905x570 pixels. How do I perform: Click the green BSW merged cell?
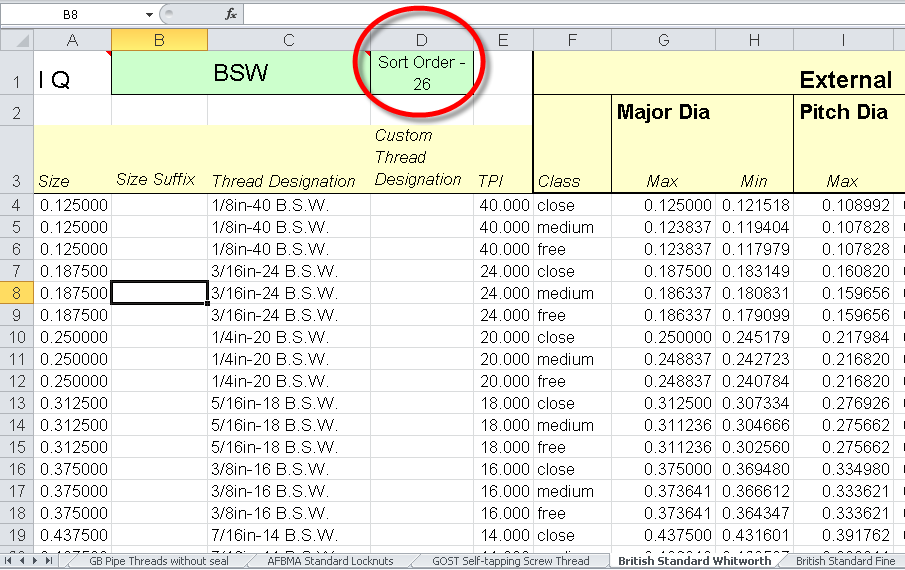(241, 73)
